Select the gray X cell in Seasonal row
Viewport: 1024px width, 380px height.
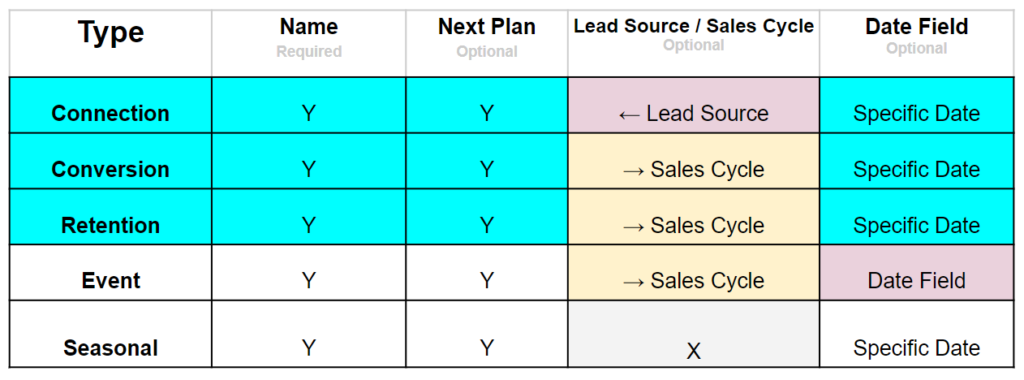(694, 334)
